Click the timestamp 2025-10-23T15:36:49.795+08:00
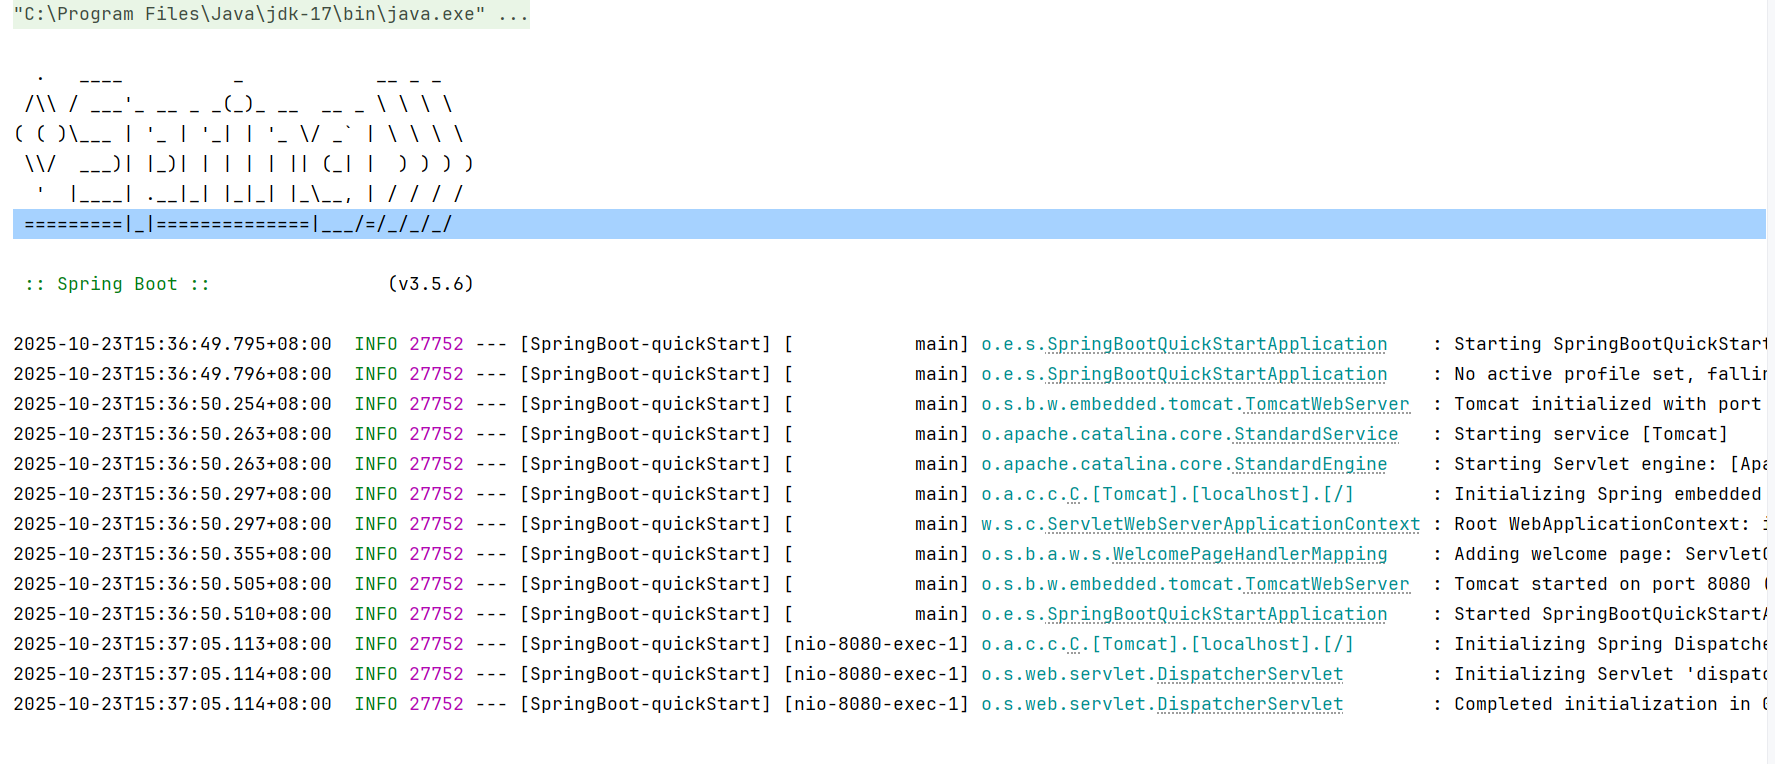1775x764 pixels. coord(172,344)
